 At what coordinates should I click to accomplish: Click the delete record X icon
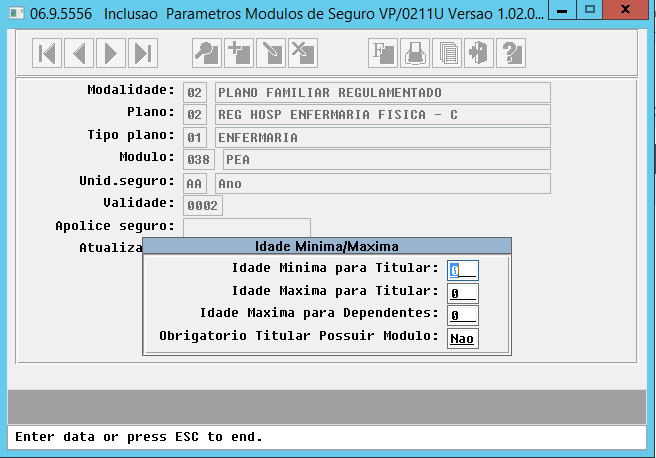click(x=303, y=53)
